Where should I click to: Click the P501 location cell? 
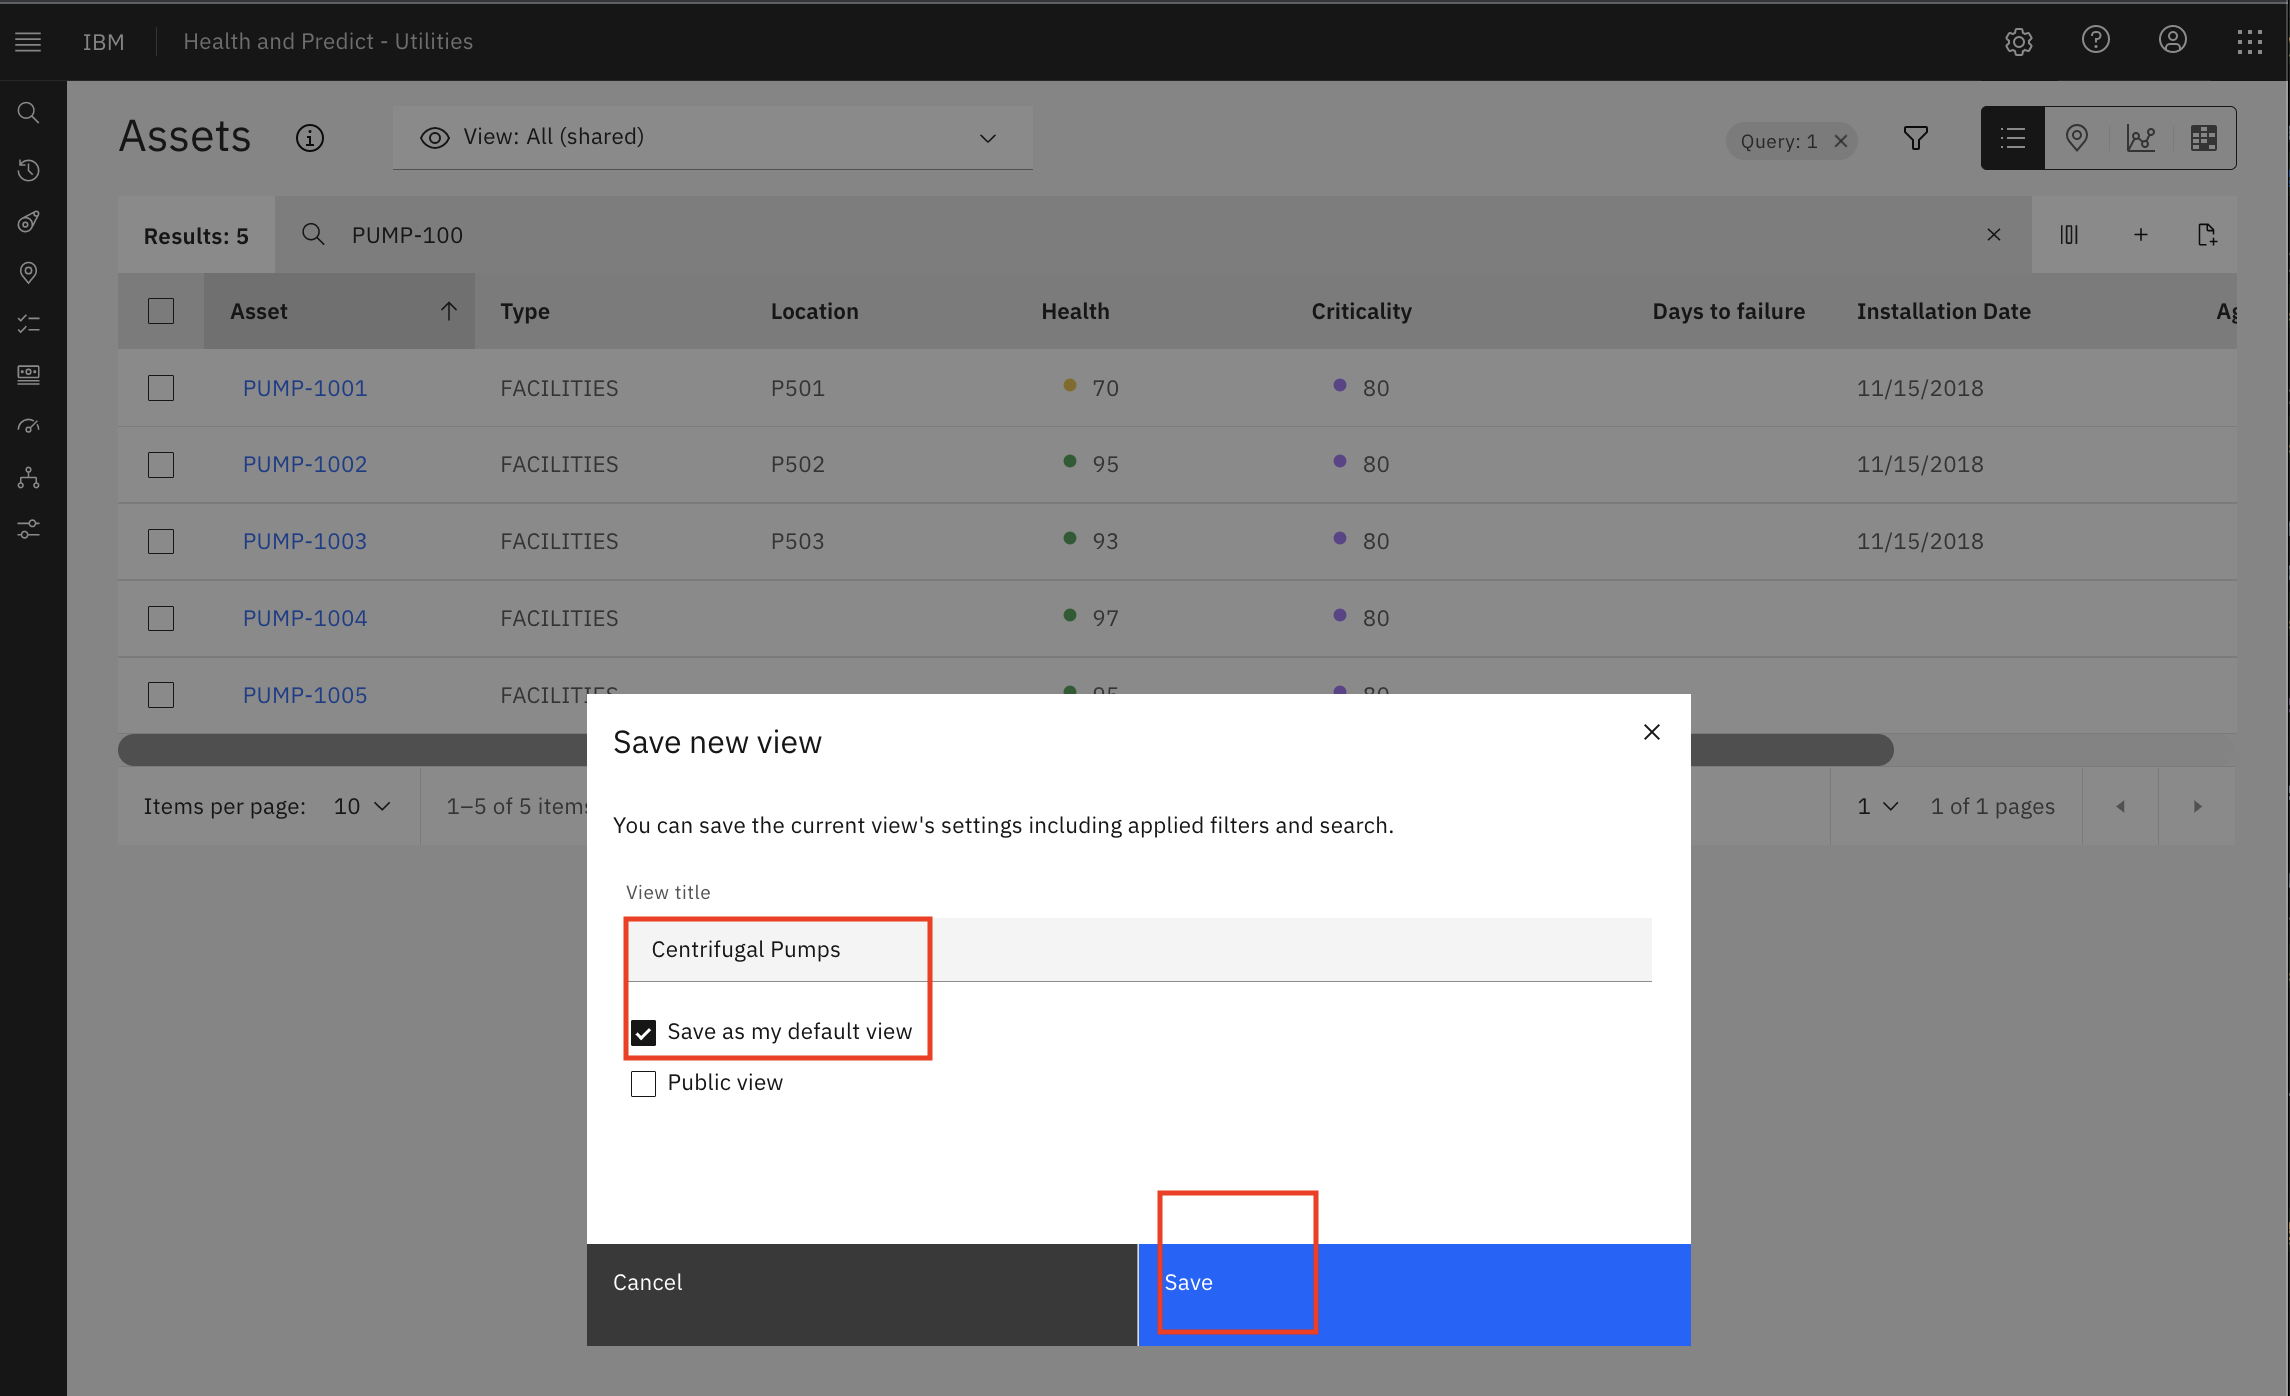pos(797,388)
